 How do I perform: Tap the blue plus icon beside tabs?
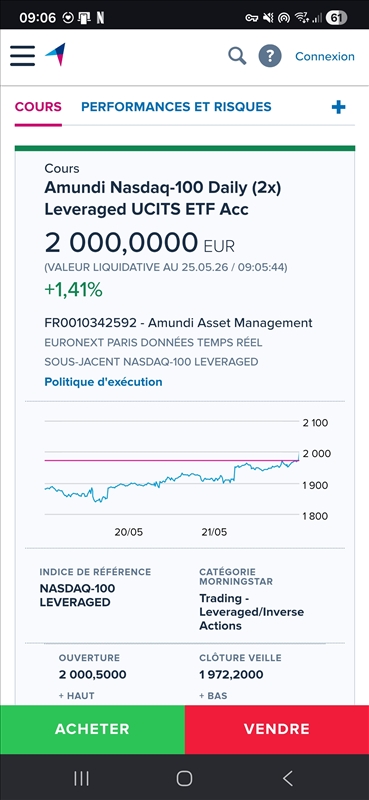(x=338, y=107)
